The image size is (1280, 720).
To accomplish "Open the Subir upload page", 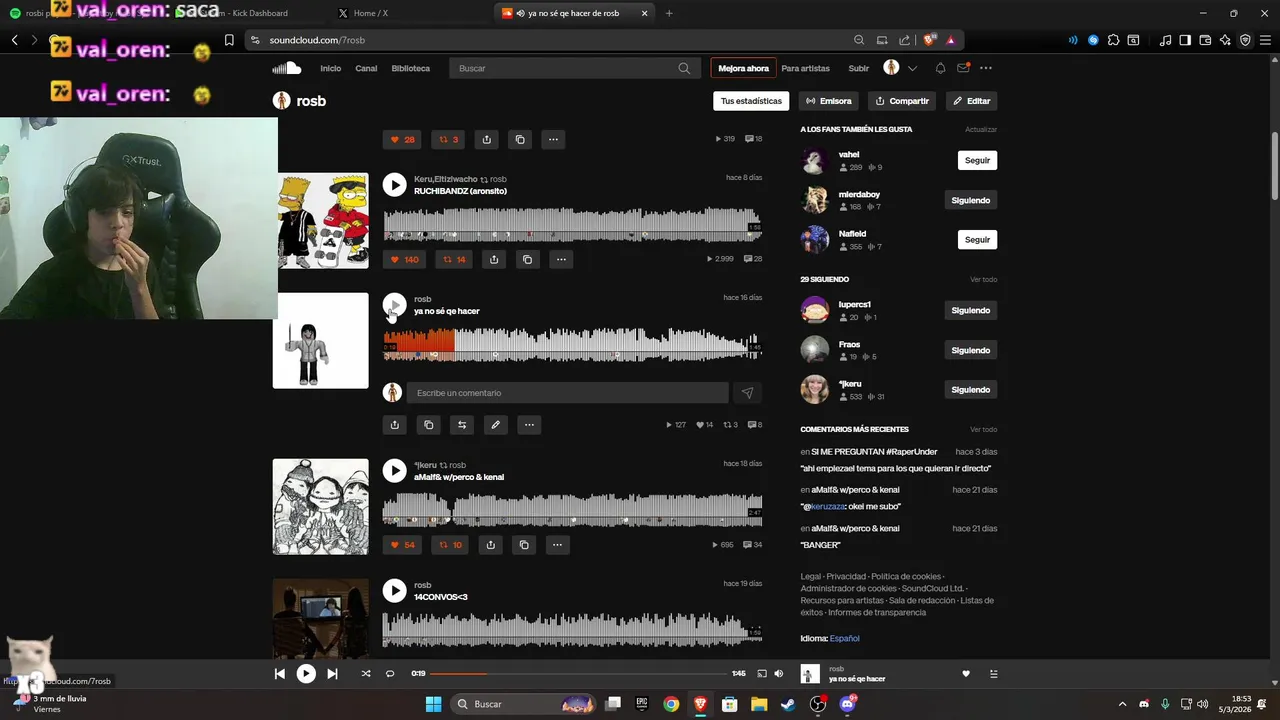I will [x=859, y=68].
